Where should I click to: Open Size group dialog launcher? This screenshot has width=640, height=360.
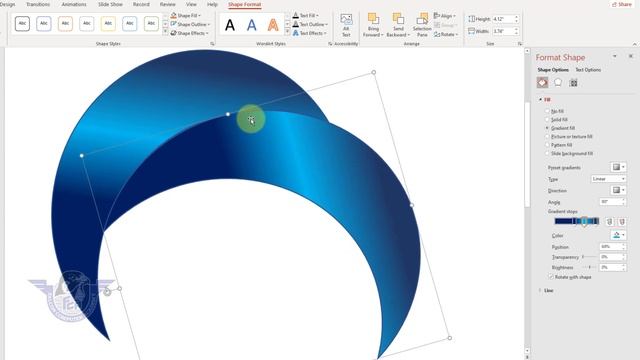[x=520, y=44]
